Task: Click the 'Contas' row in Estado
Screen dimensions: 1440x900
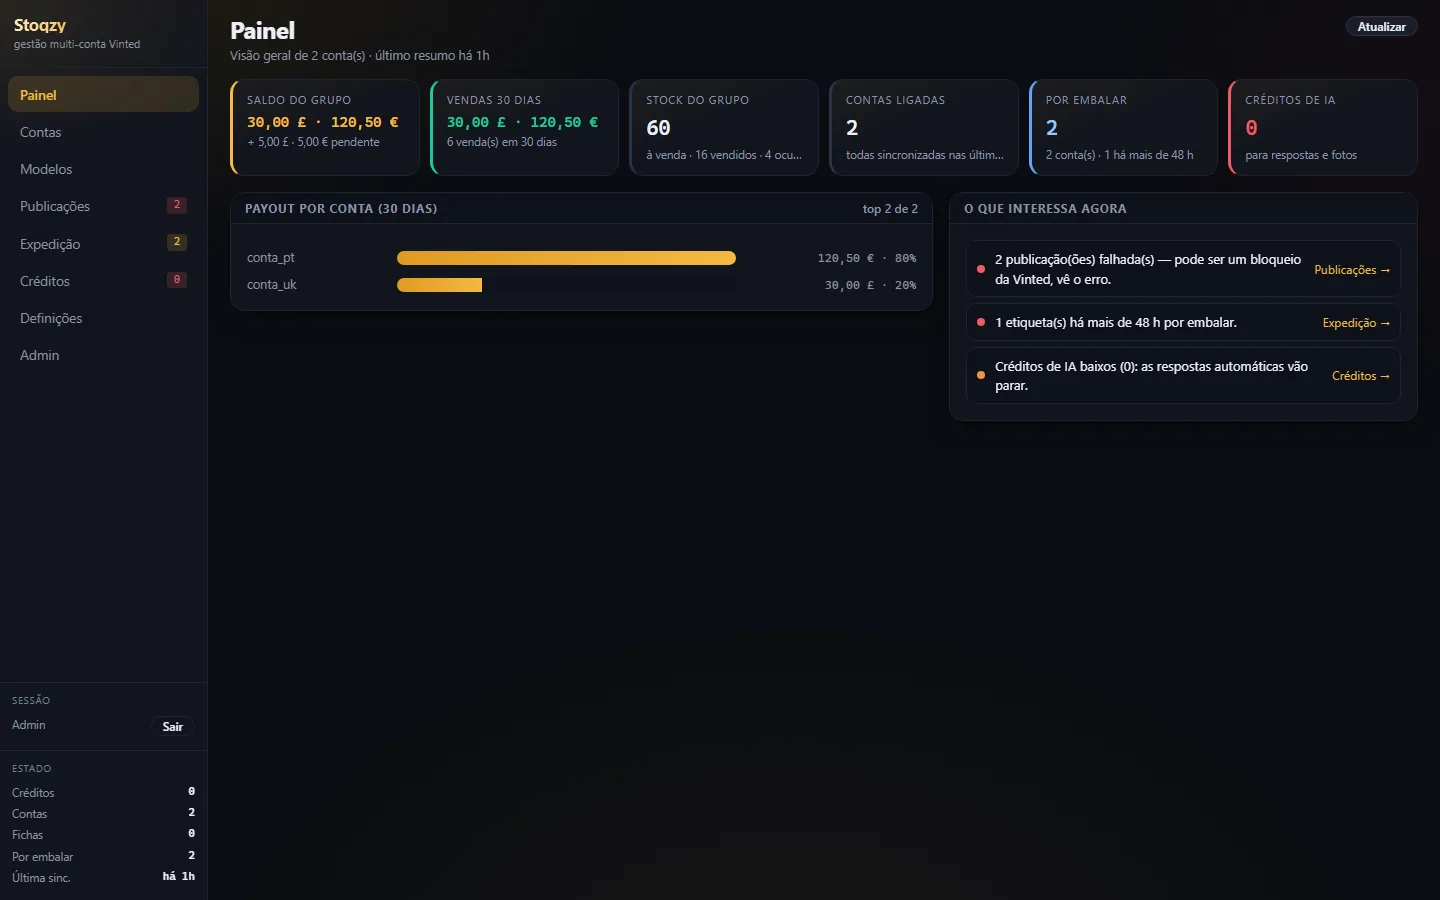Action: click(103, 813)
